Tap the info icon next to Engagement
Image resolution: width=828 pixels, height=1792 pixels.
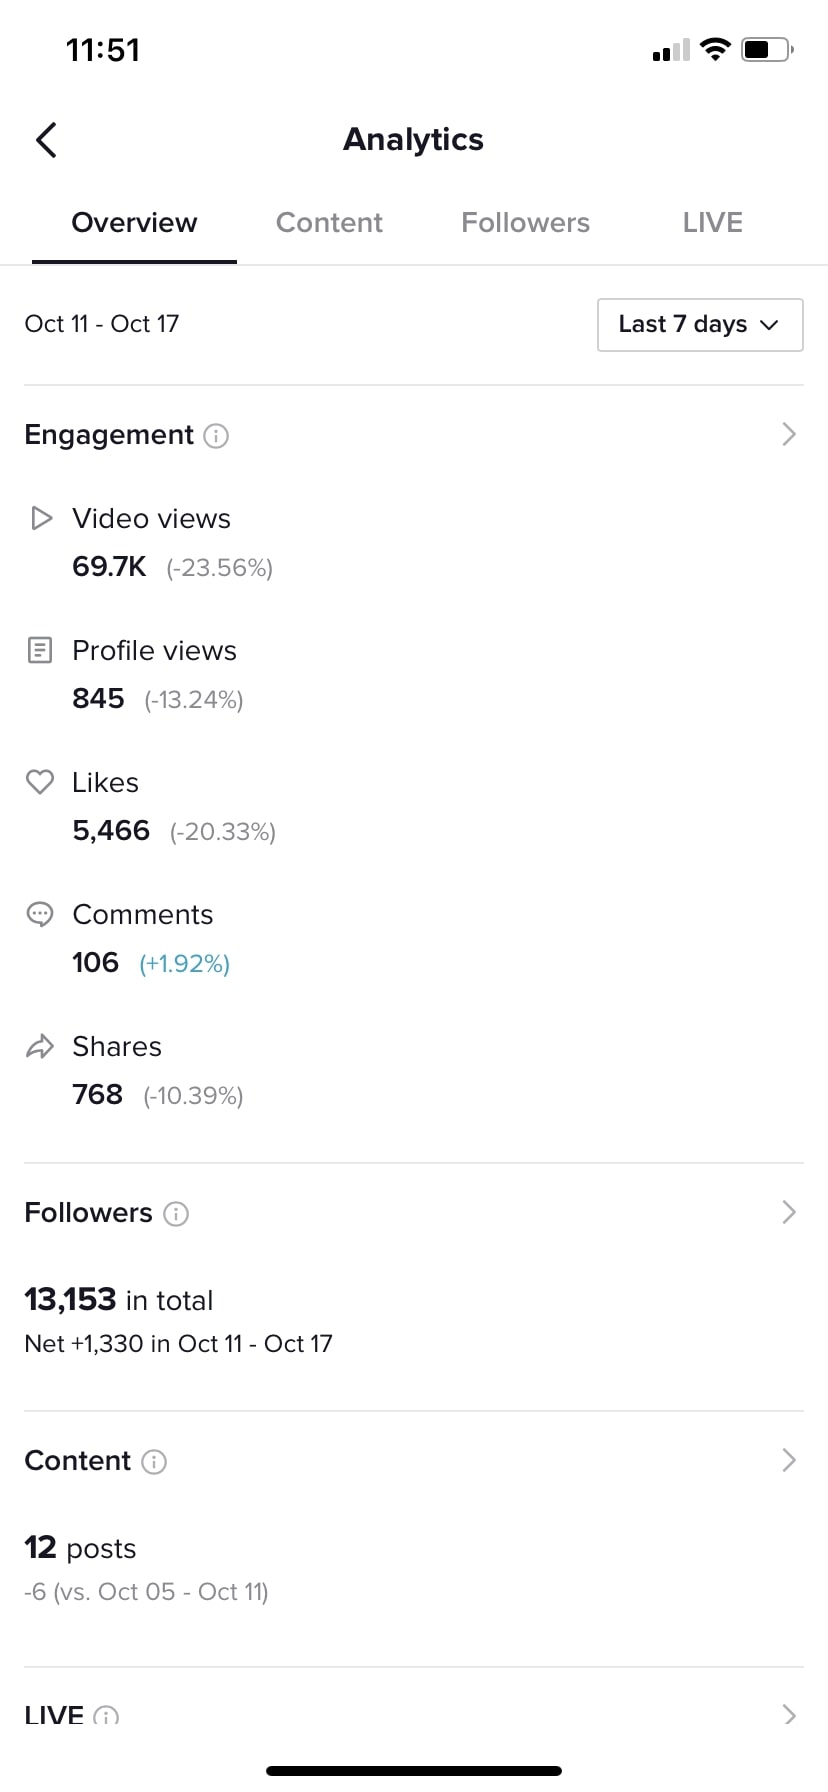(x=216, y=436)
